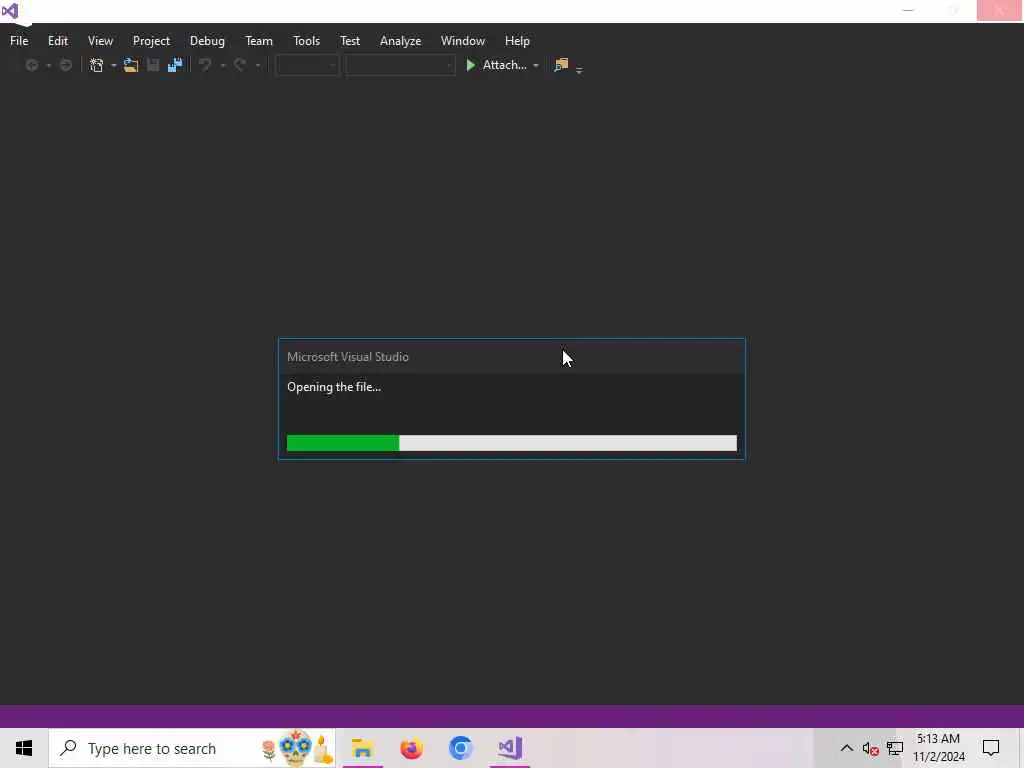Open the Analyze menu

[x=400, y=40]
